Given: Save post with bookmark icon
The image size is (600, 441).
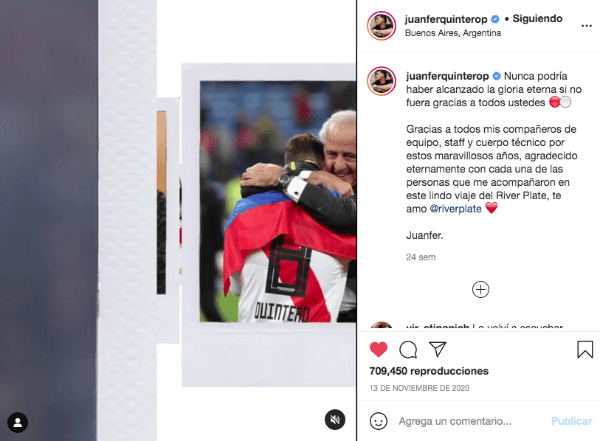Looking at the screenshot, I should click(x=585, y=349).
